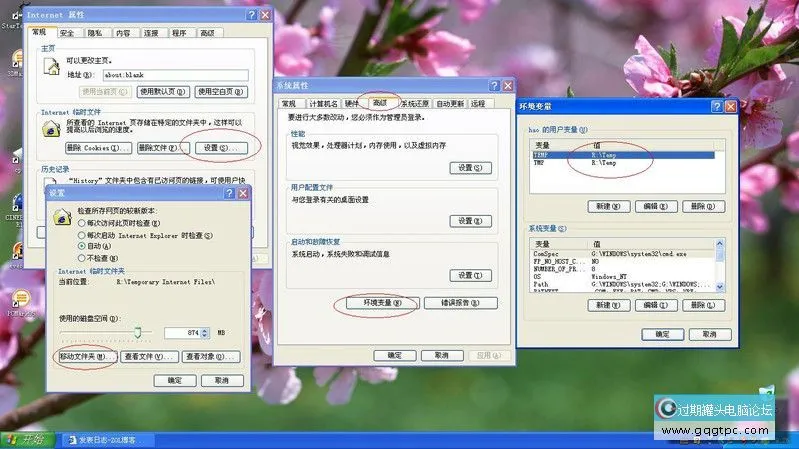Open the 开始 Start menu button

click(28, 440)
